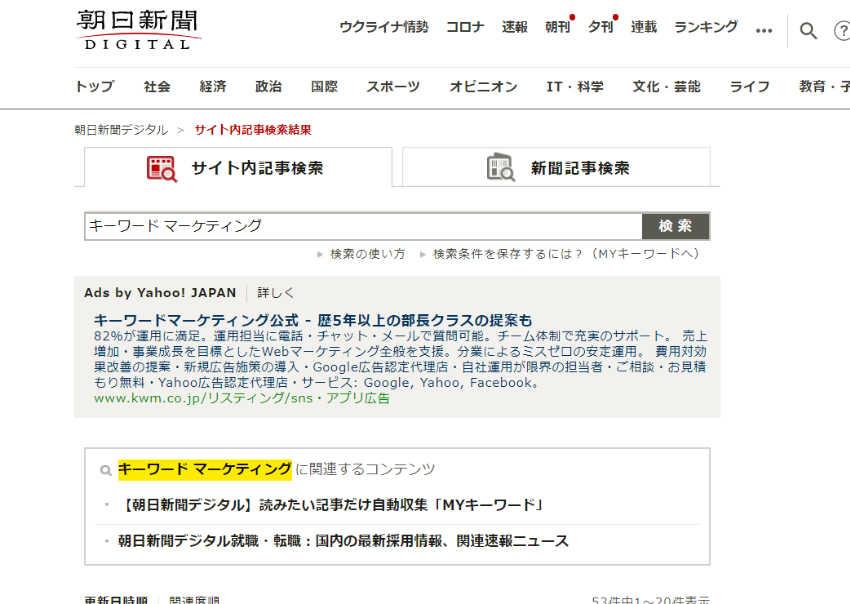Open MYキーワード 自動収集 related link
Screen dimensions: 850x604
pos(331,505)
